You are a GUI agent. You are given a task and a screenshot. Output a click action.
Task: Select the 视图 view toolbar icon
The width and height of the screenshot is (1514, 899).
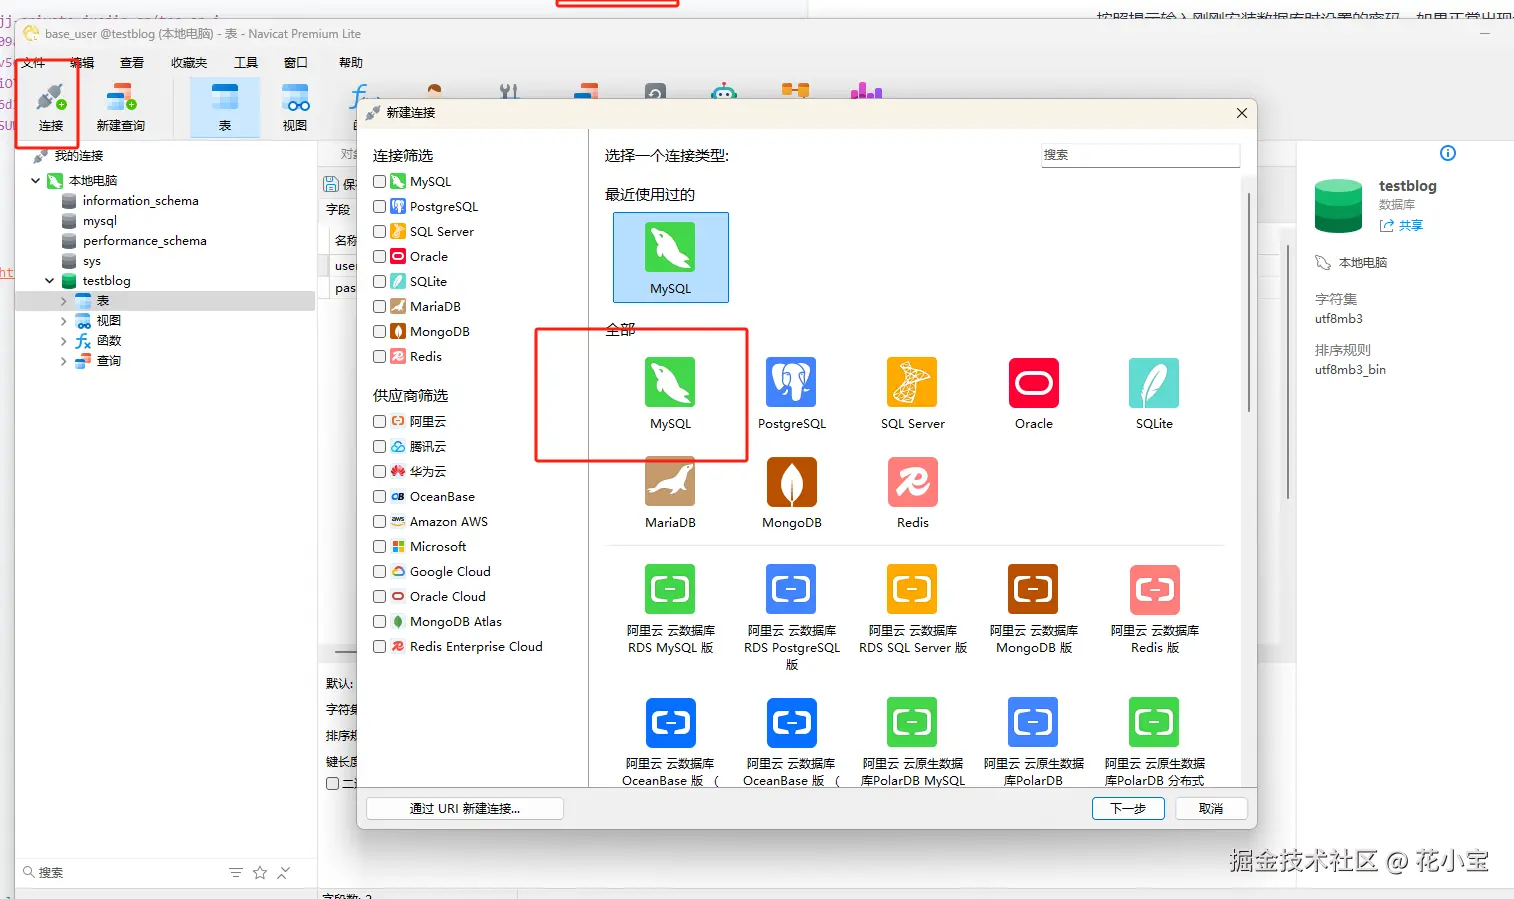point(295,107)
